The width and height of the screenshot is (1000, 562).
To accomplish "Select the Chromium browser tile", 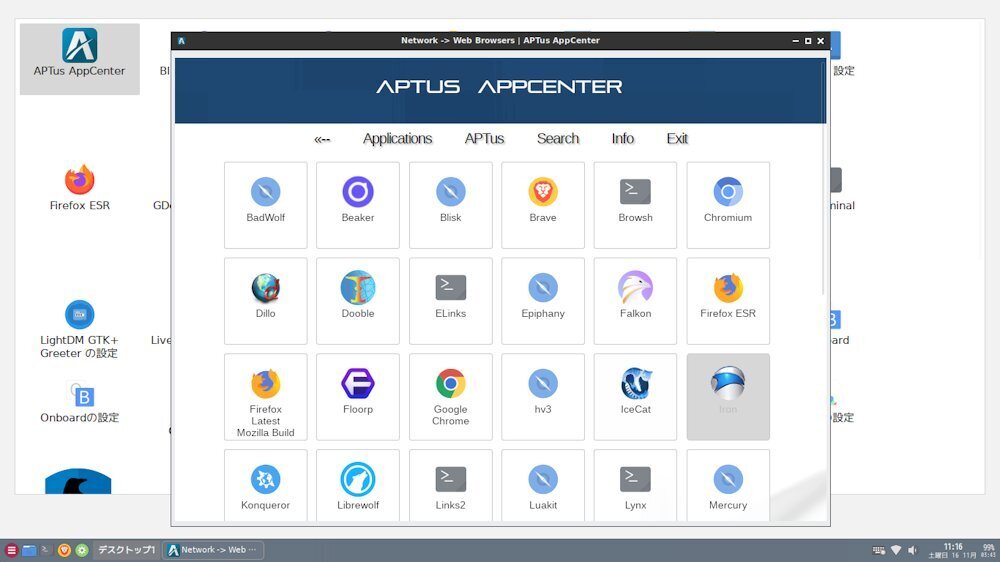I will [x=728, y=193].
